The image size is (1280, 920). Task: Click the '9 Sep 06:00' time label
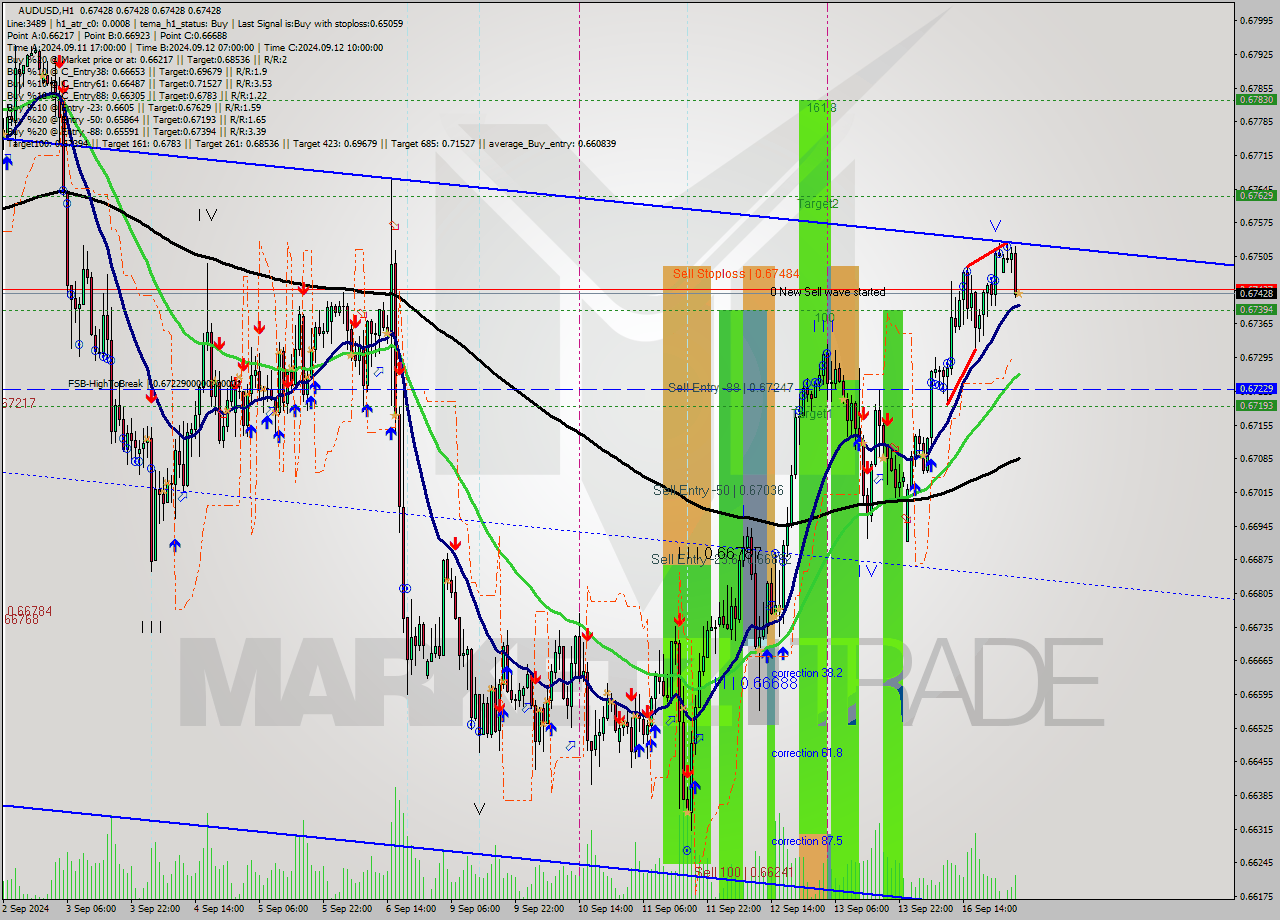(475, 909)
